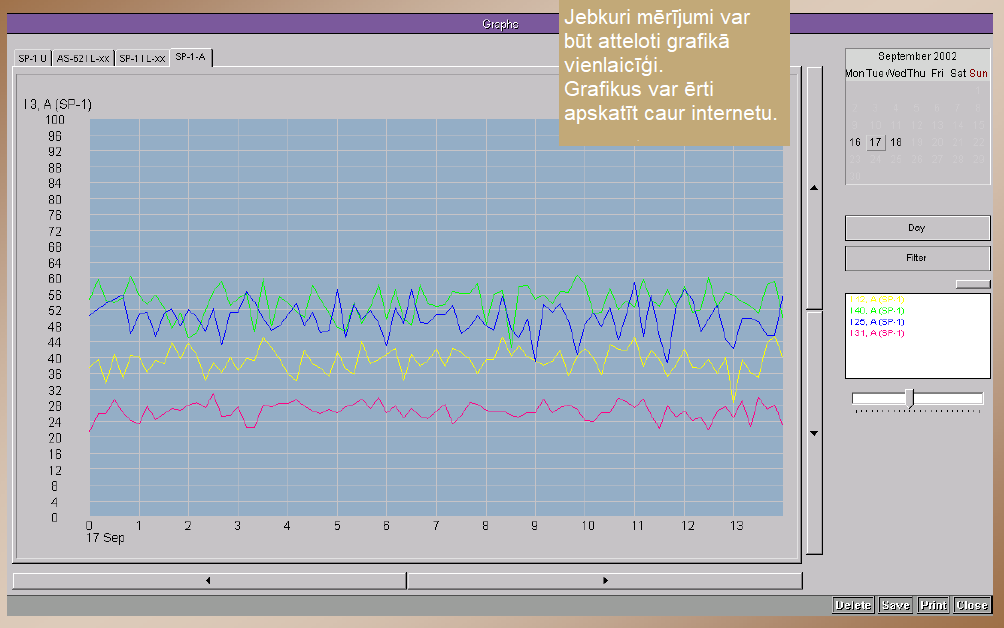Select day 16 in the calendar
The image size is (1004, 628).
point(855,142)
